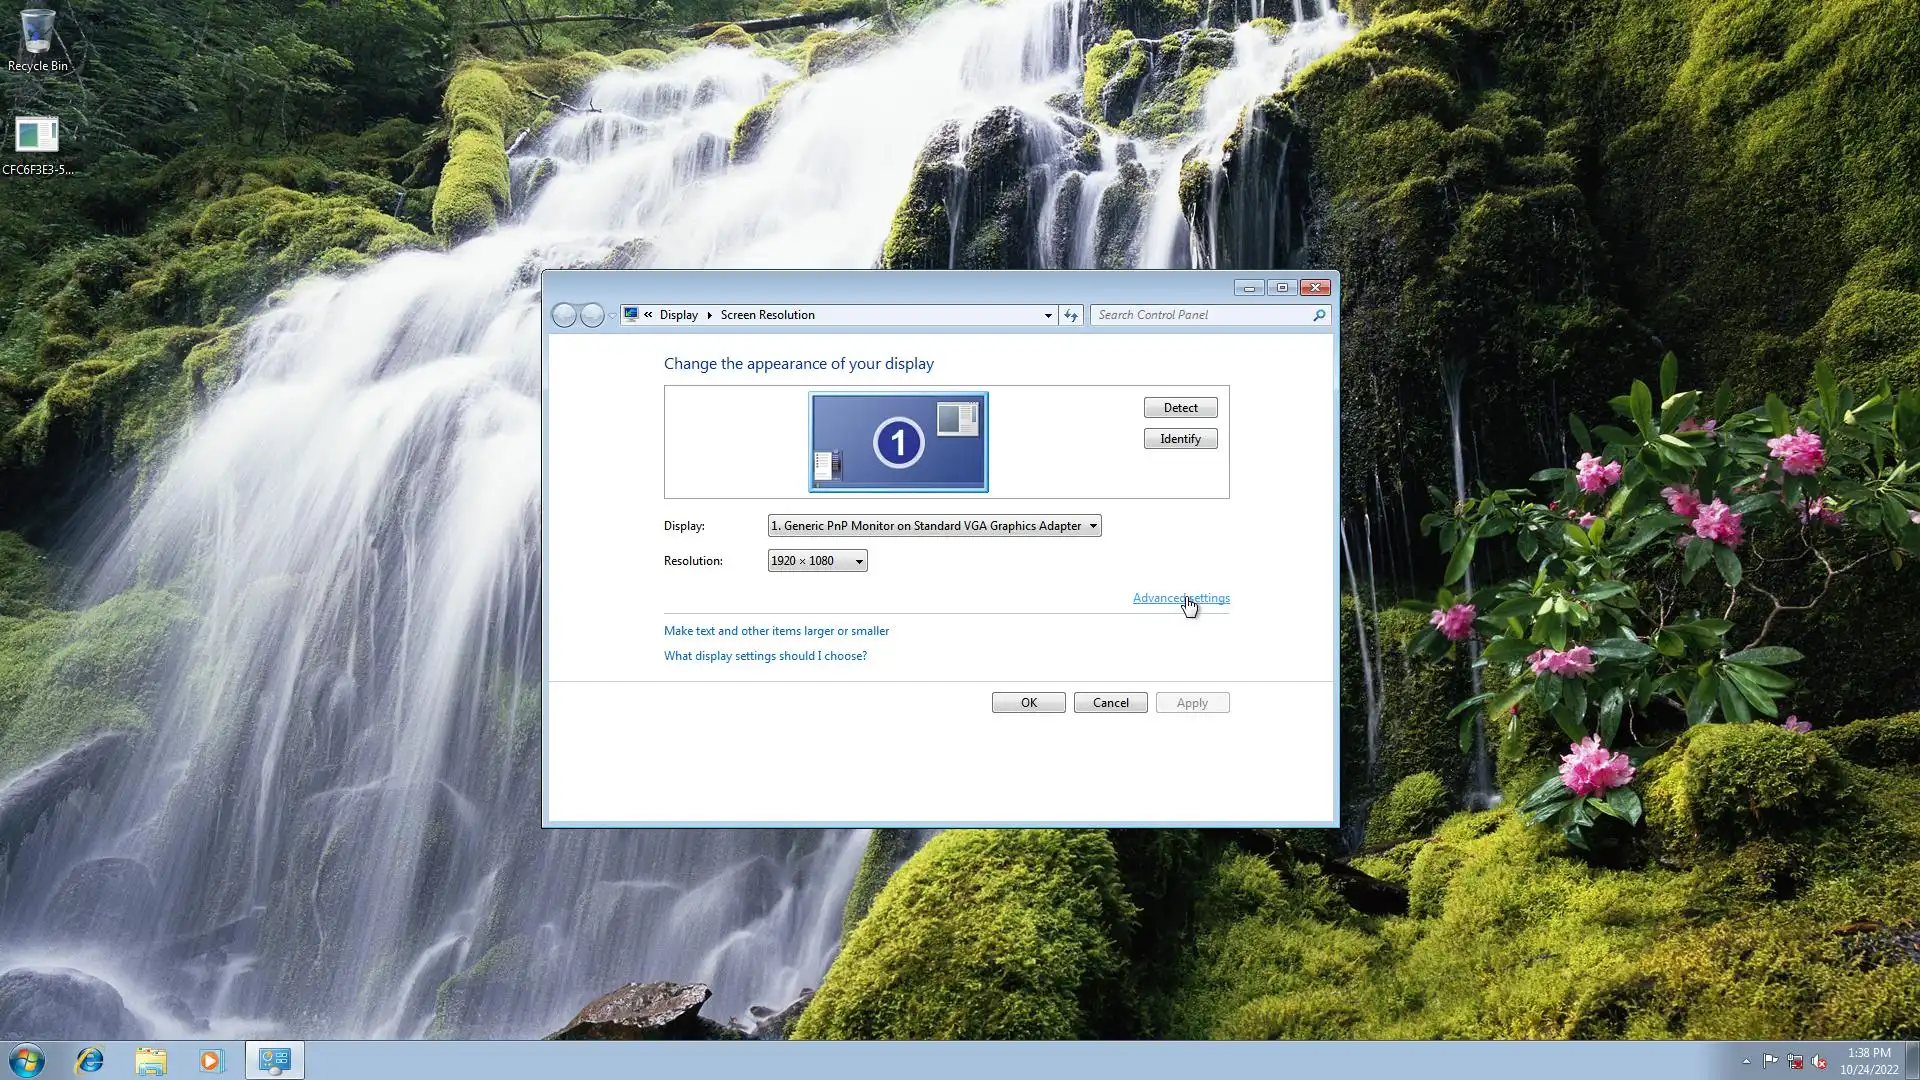Open the Resolution 1920 × 1080 dropdown
Image resolution: width=1920 pixels, height=1080 pixels.
click(x=817, y=561)
